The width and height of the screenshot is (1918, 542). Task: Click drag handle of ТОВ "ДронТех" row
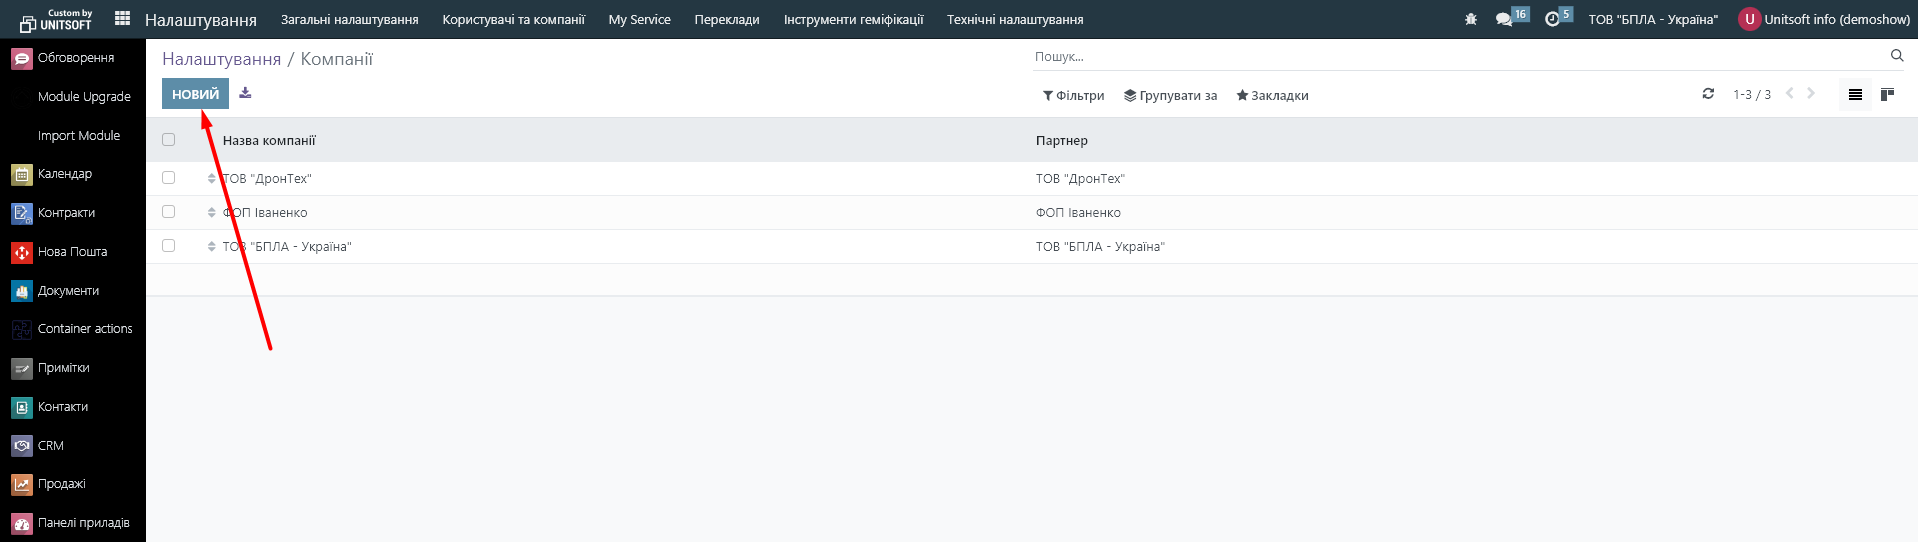point(211,178)
